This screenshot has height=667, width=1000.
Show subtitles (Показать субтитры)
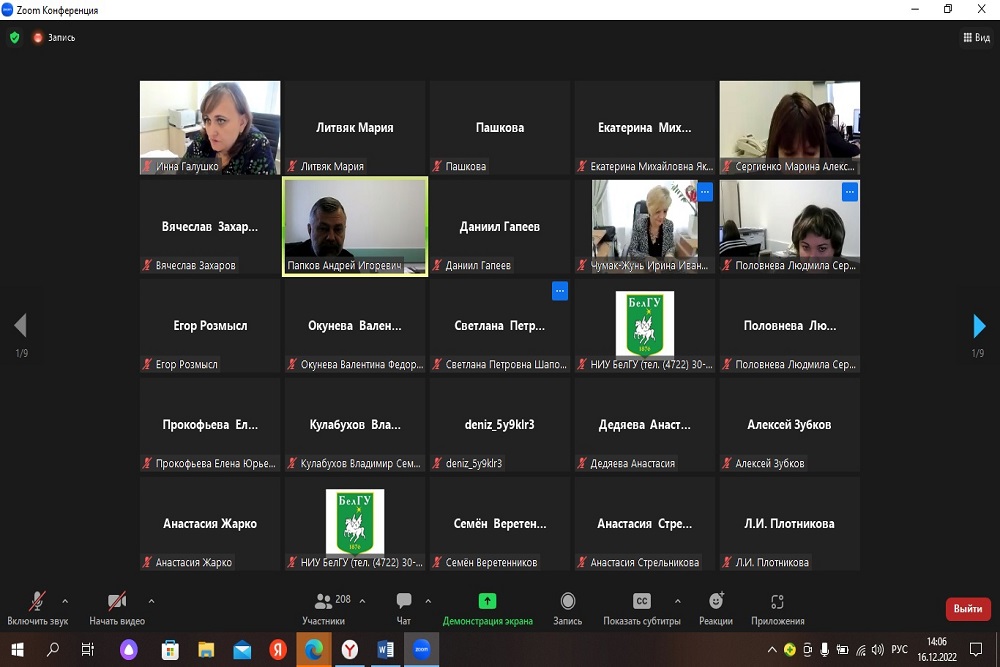tap(642, 607)
